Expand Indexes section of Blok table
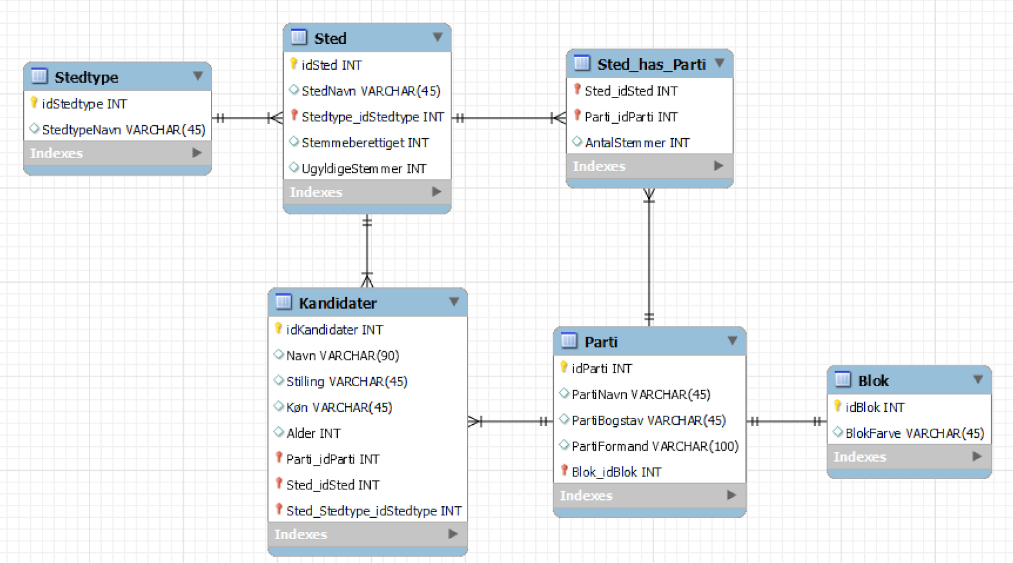Image resolution: width=1013 pixels, height=563 pixels. click(977, 456)
